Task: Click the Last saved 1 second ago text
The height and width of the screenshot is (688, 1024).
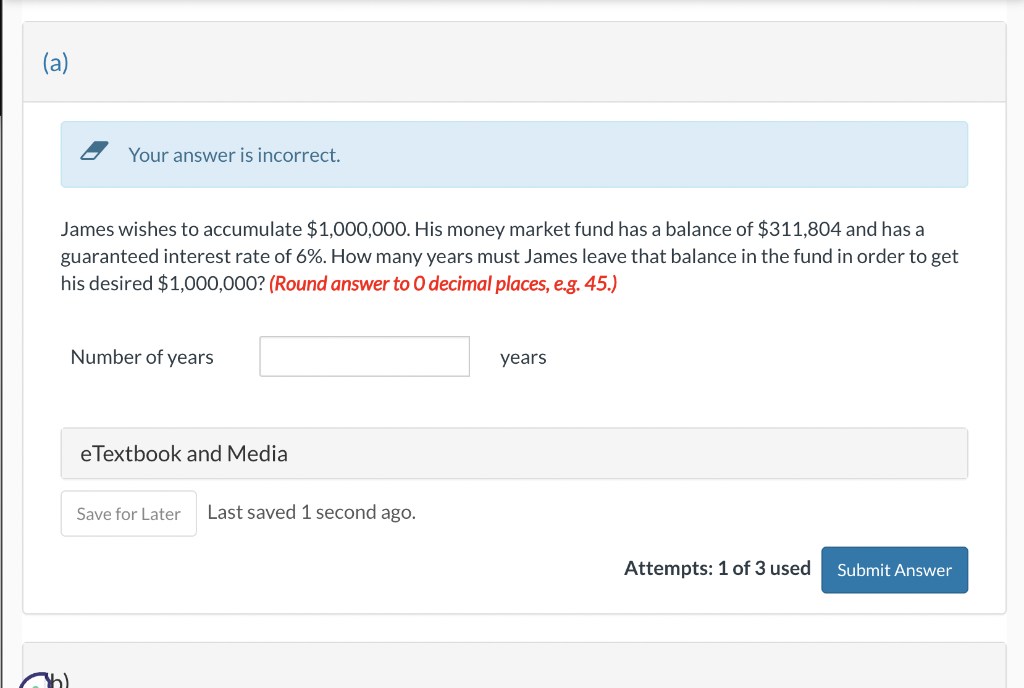Action: [x=311, y=512]
